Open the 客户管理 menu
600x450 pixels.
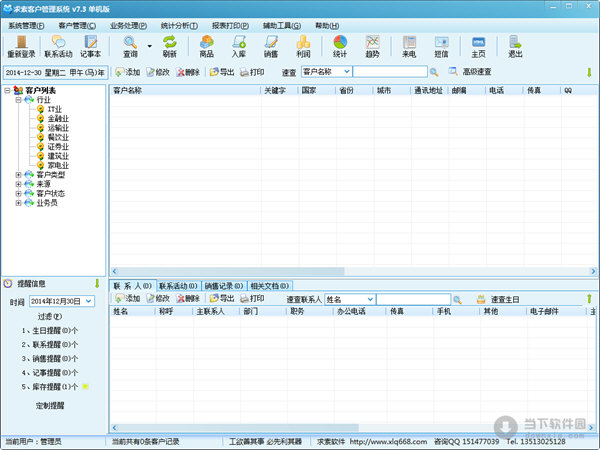pos(77,26)
